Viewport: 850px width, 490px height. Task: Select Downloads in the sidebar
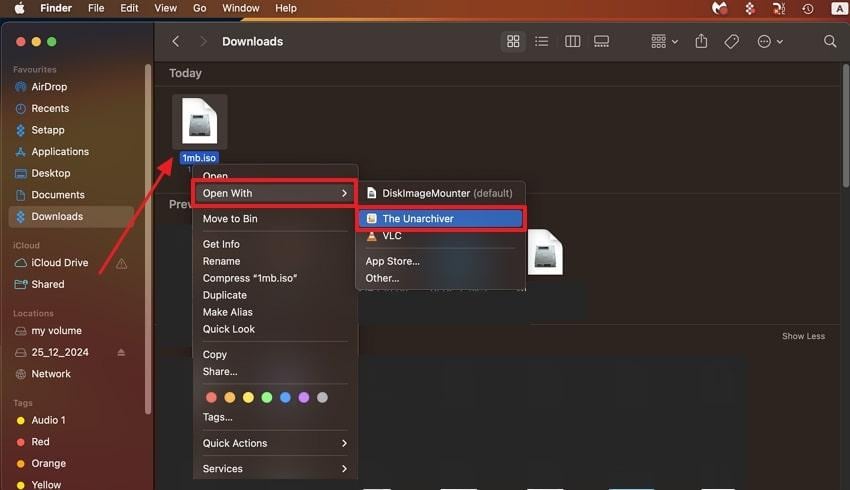[72, 217]
